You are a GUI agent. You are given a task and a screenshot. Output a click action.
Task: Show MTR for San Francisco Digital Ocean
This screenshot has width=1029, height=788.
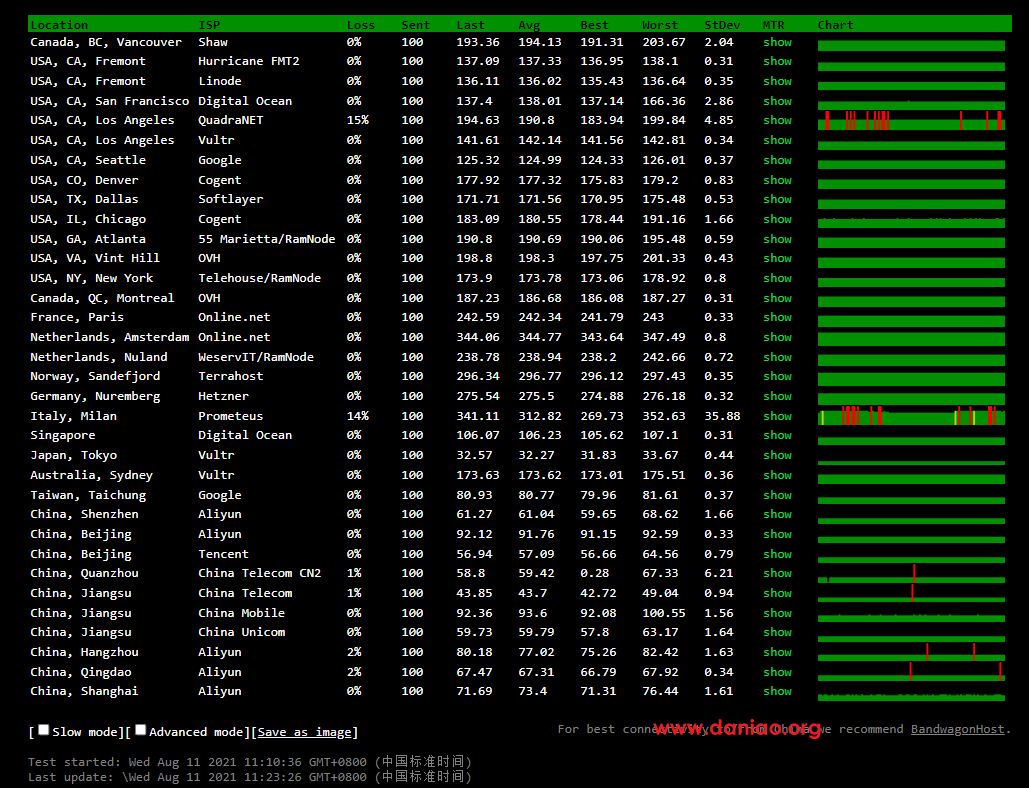(778, 101)
